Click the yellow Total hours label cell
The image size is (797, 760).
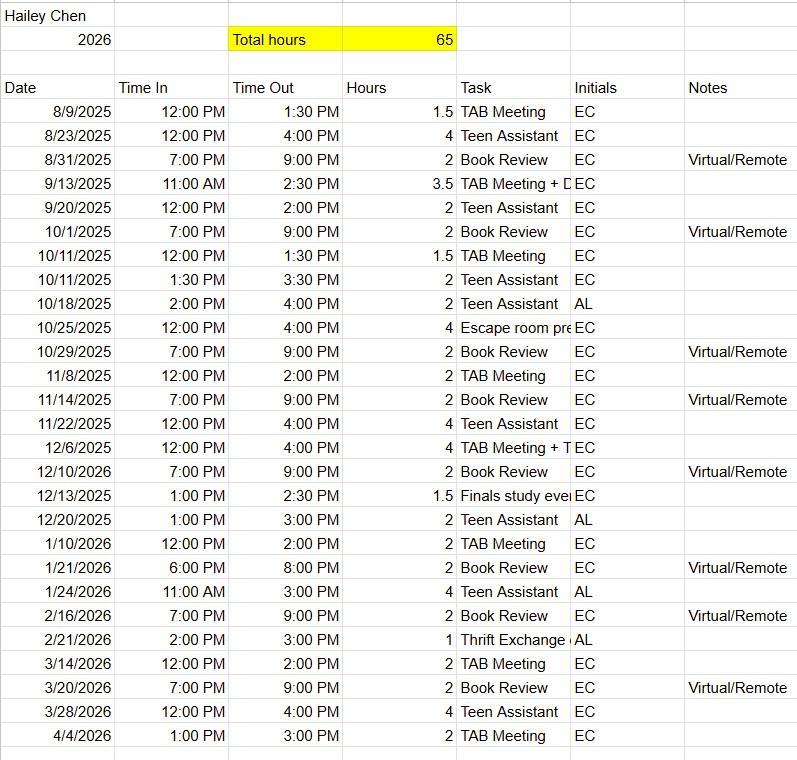(285, 40)
